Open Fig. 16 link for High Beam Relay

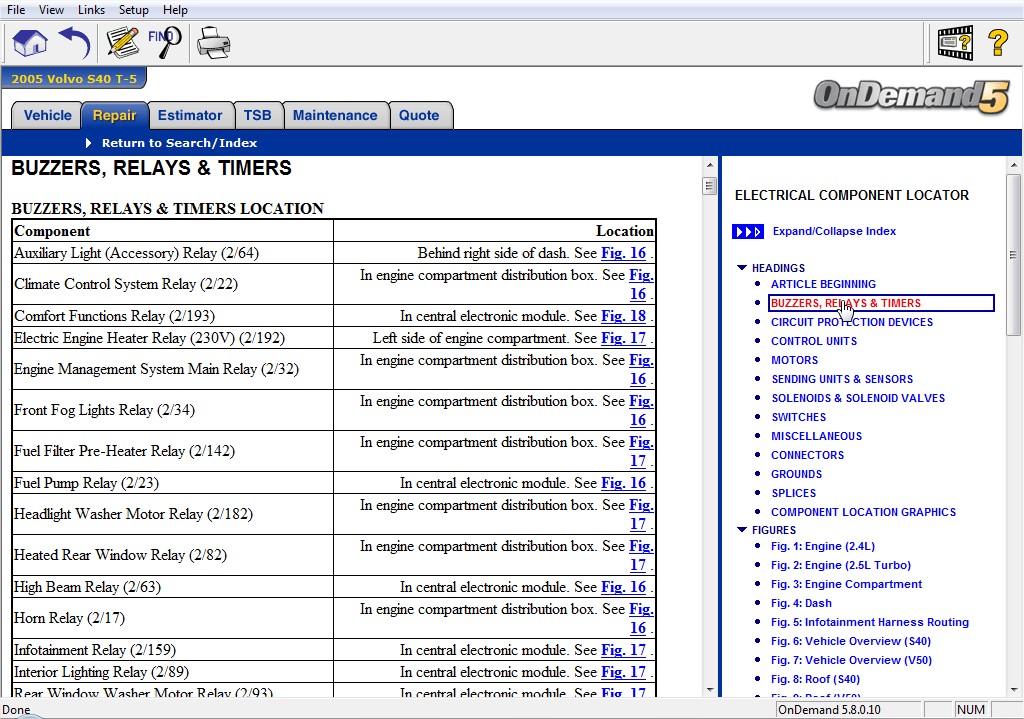point(623,586)
